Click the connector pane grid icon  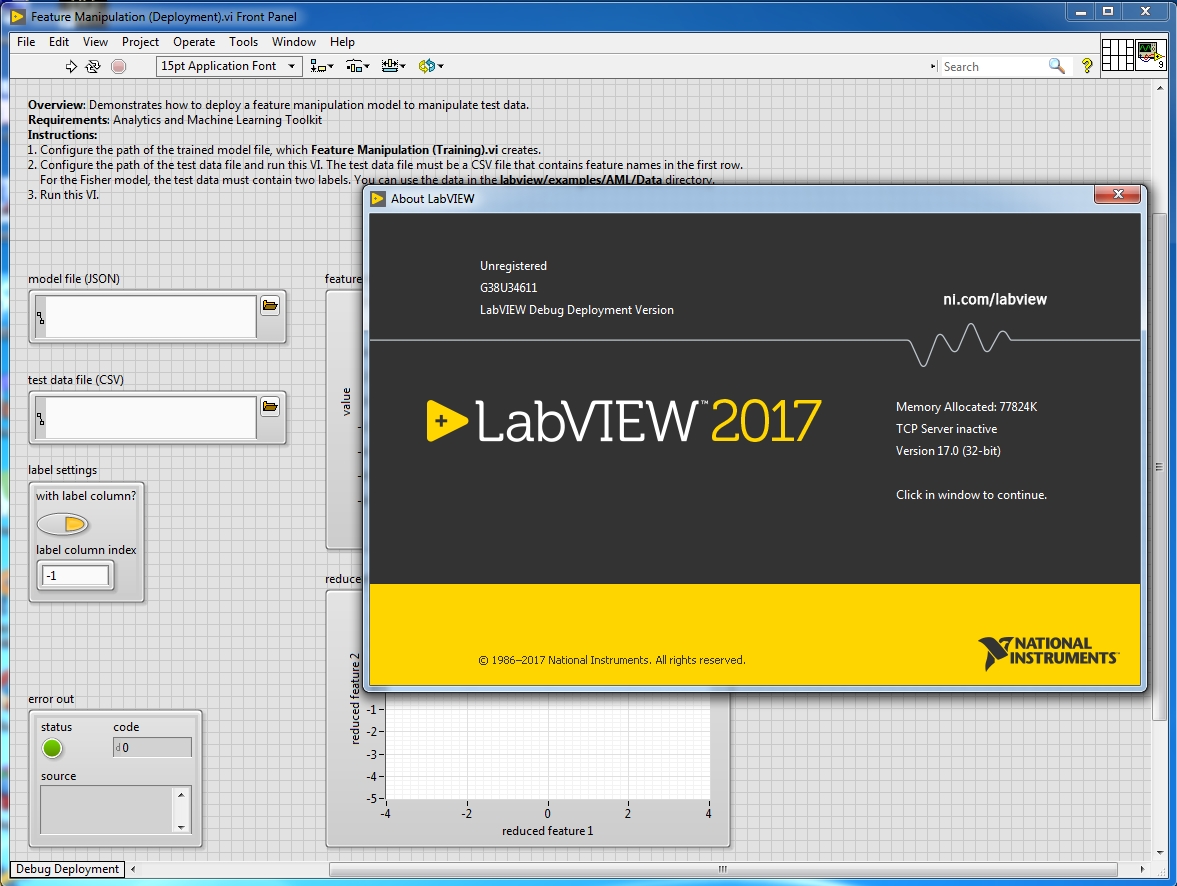[x=1117, y=55]
